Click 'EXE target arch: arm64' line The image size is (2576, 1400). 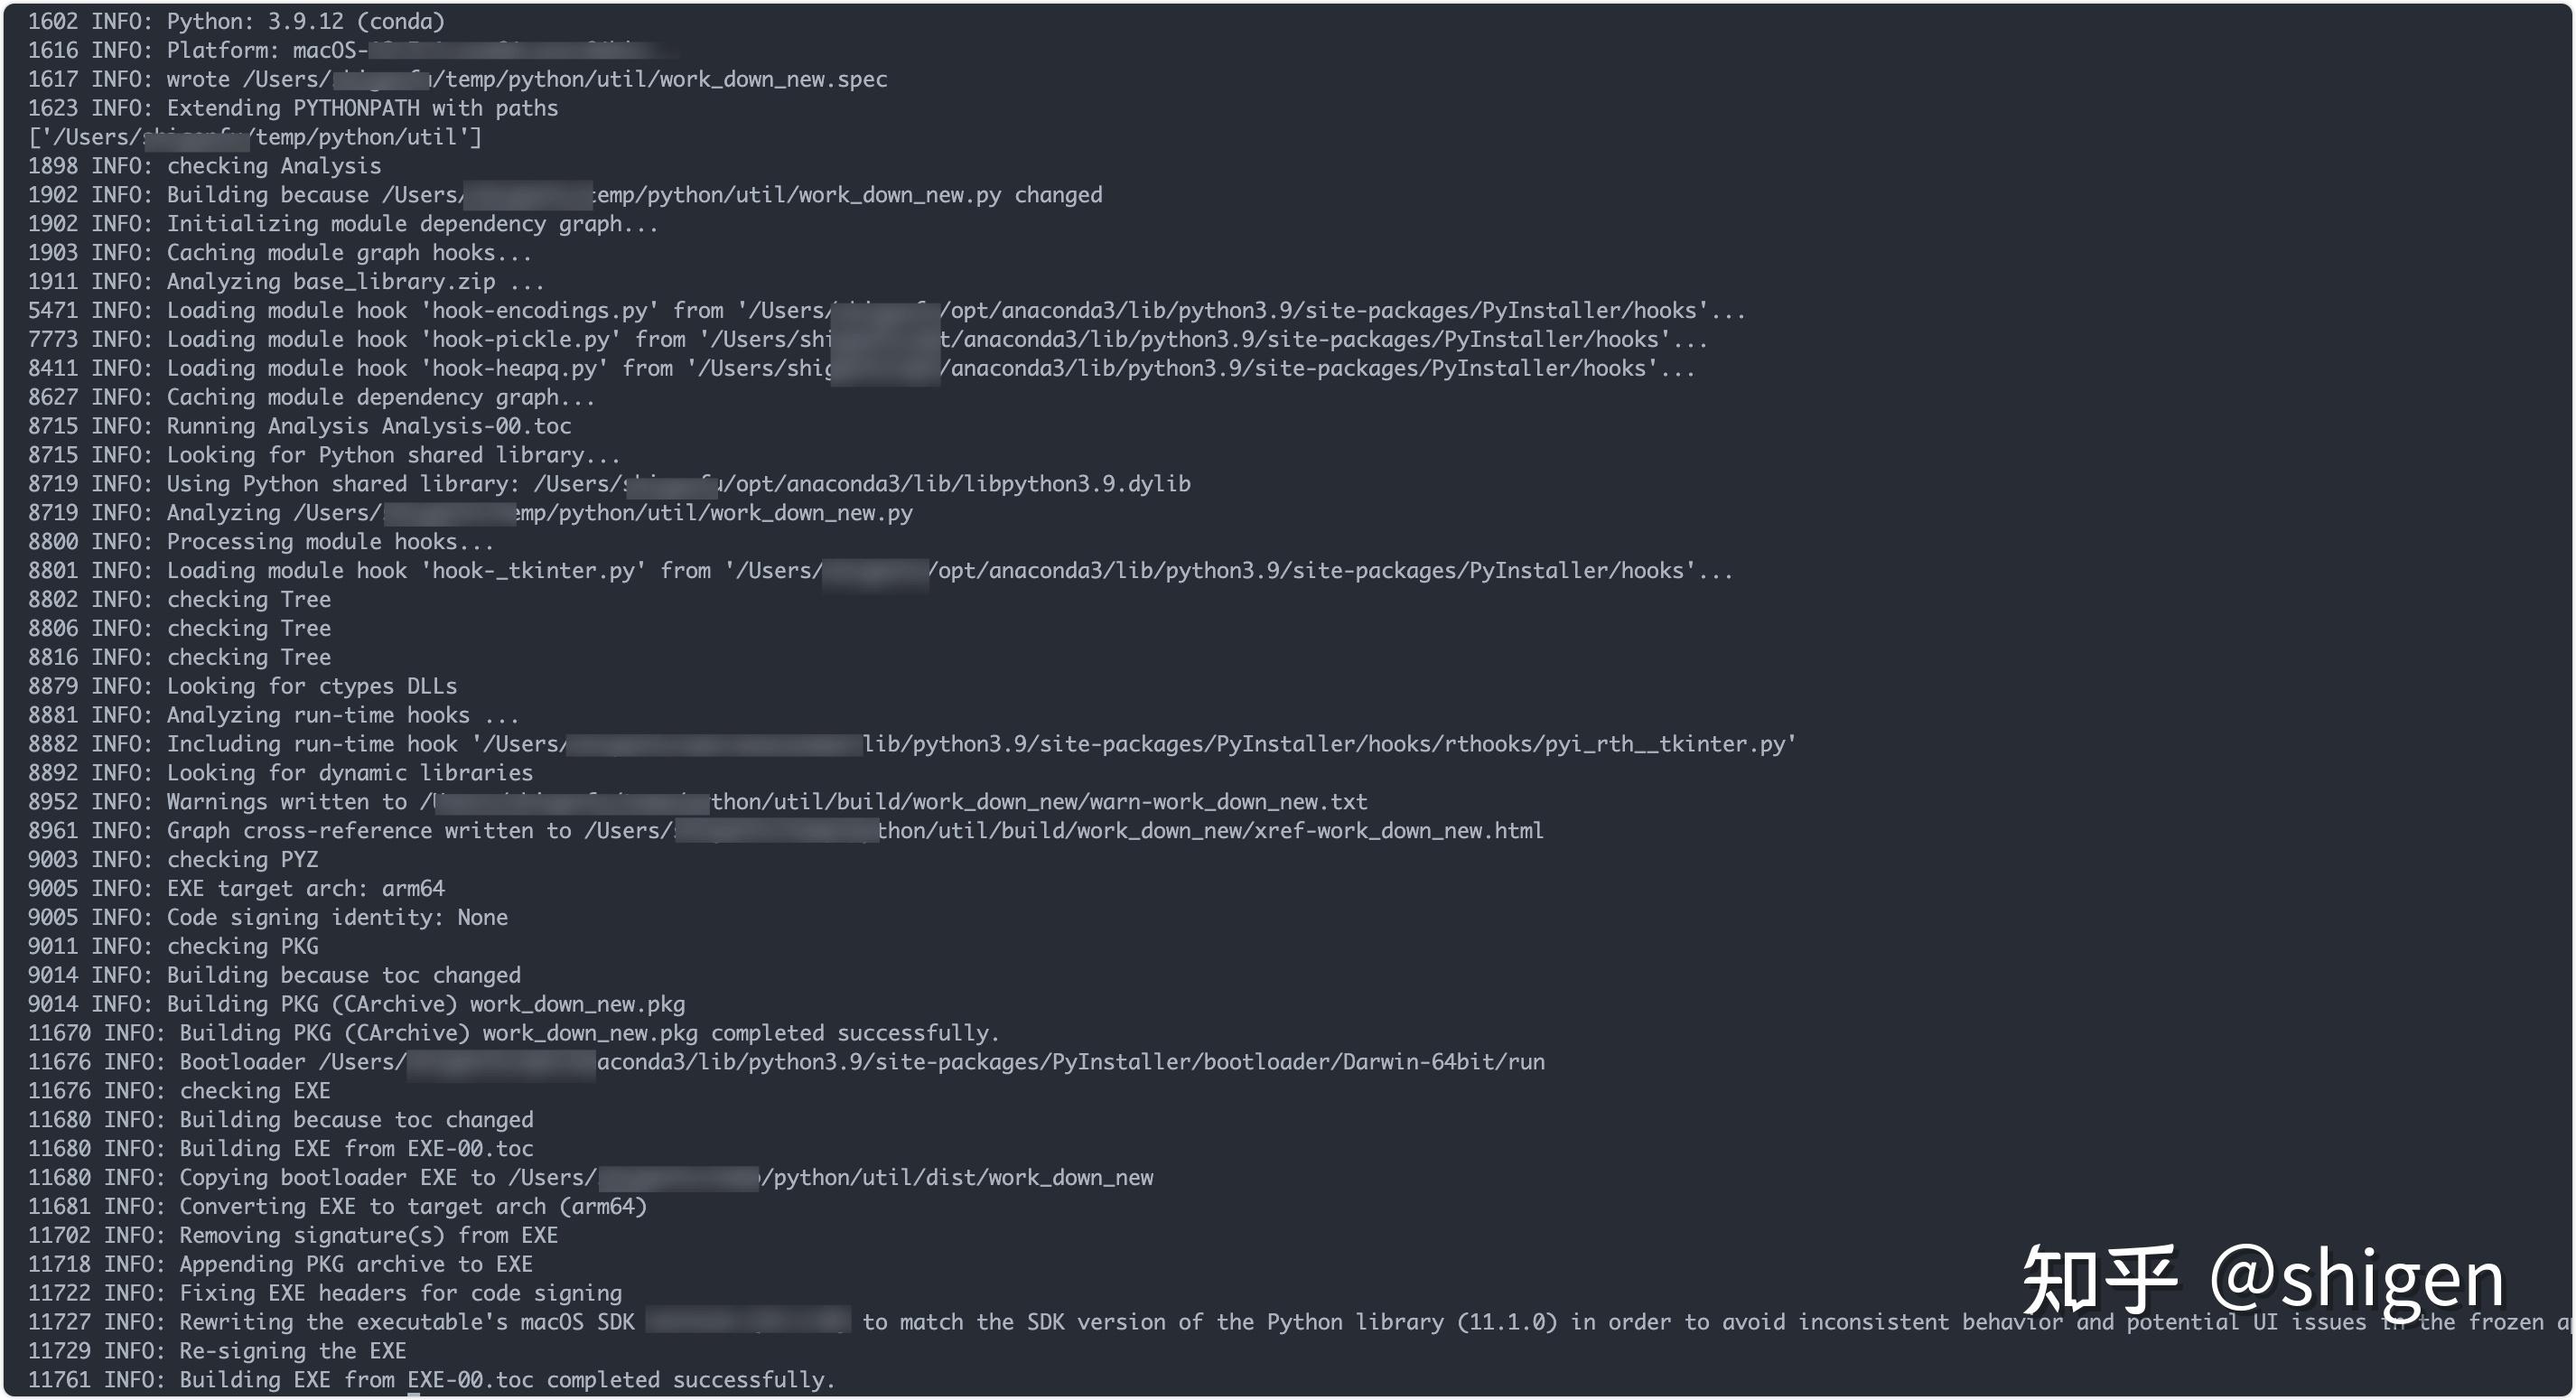point(236,889)
